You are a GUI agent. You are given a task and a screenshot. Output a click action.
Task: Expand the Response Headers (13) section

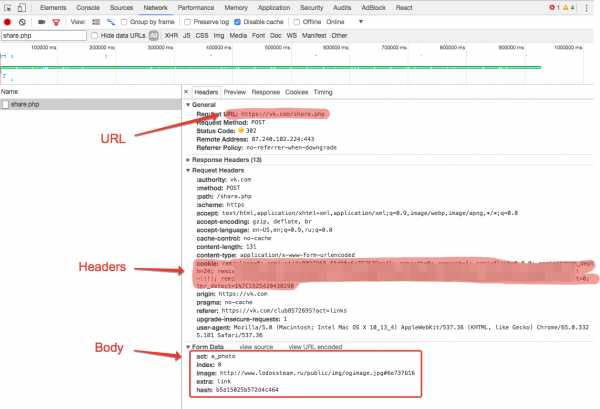[x=188, y=160]
